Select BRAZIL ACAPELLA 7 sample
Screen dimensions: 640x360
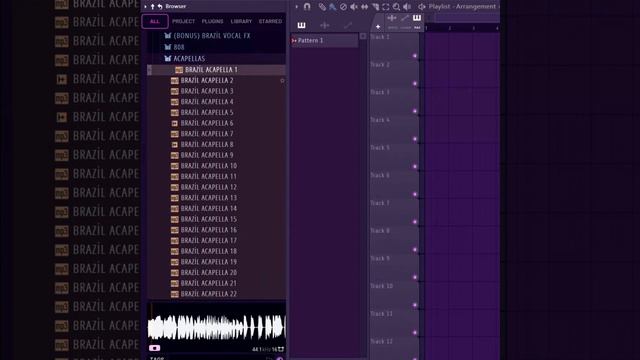207,134
